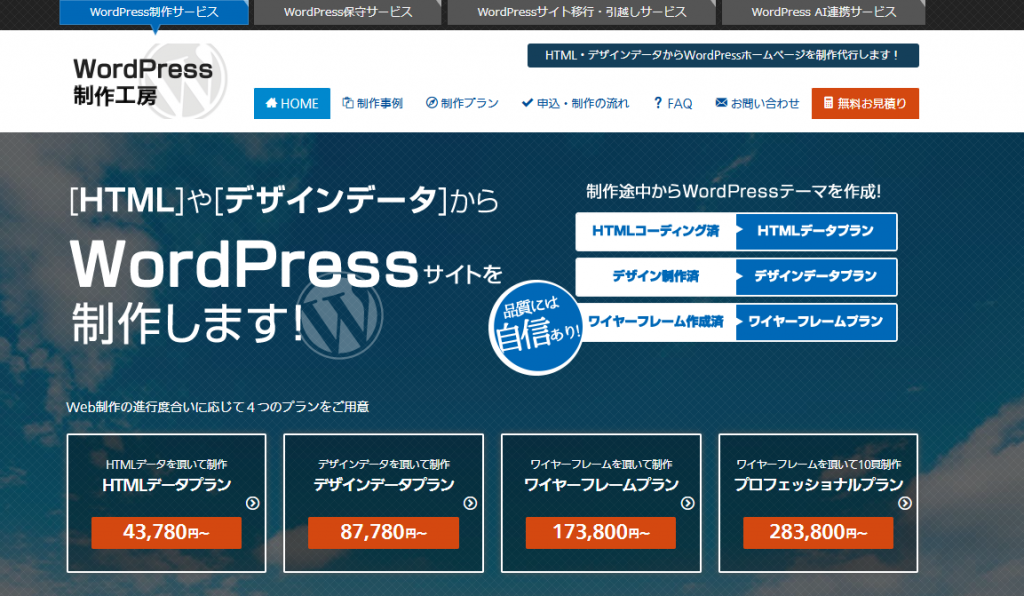Click the arrow icon on HTMLデータプラン card
The image size is (1024, 596).
pos(253,503)
